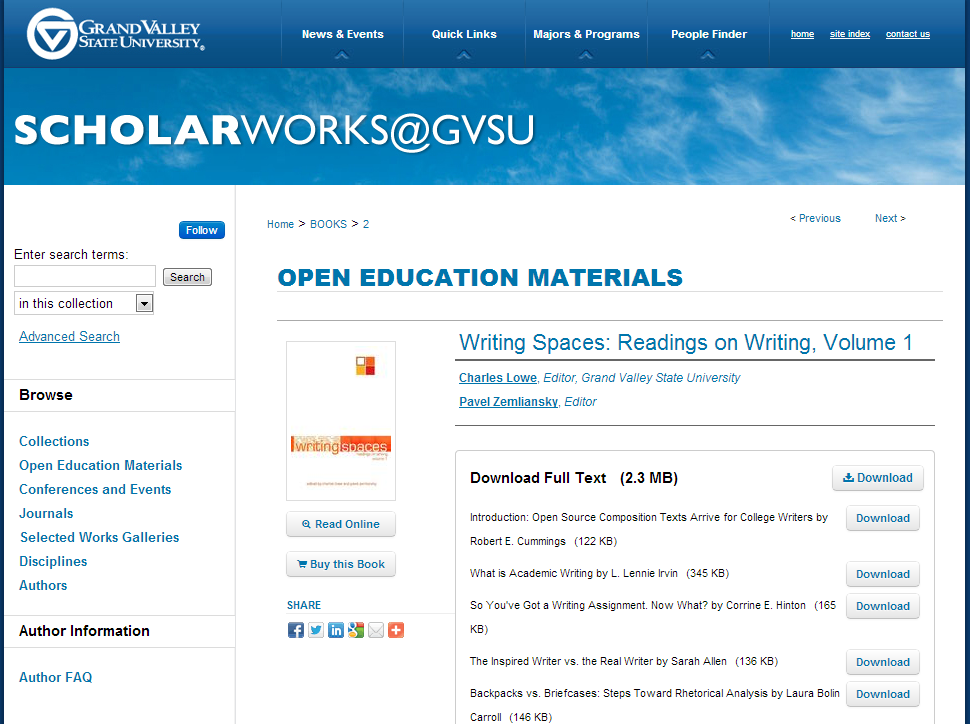Screen dimensions: 970x724
Task: Focus the search terms input field
Action: pos(85,276)
